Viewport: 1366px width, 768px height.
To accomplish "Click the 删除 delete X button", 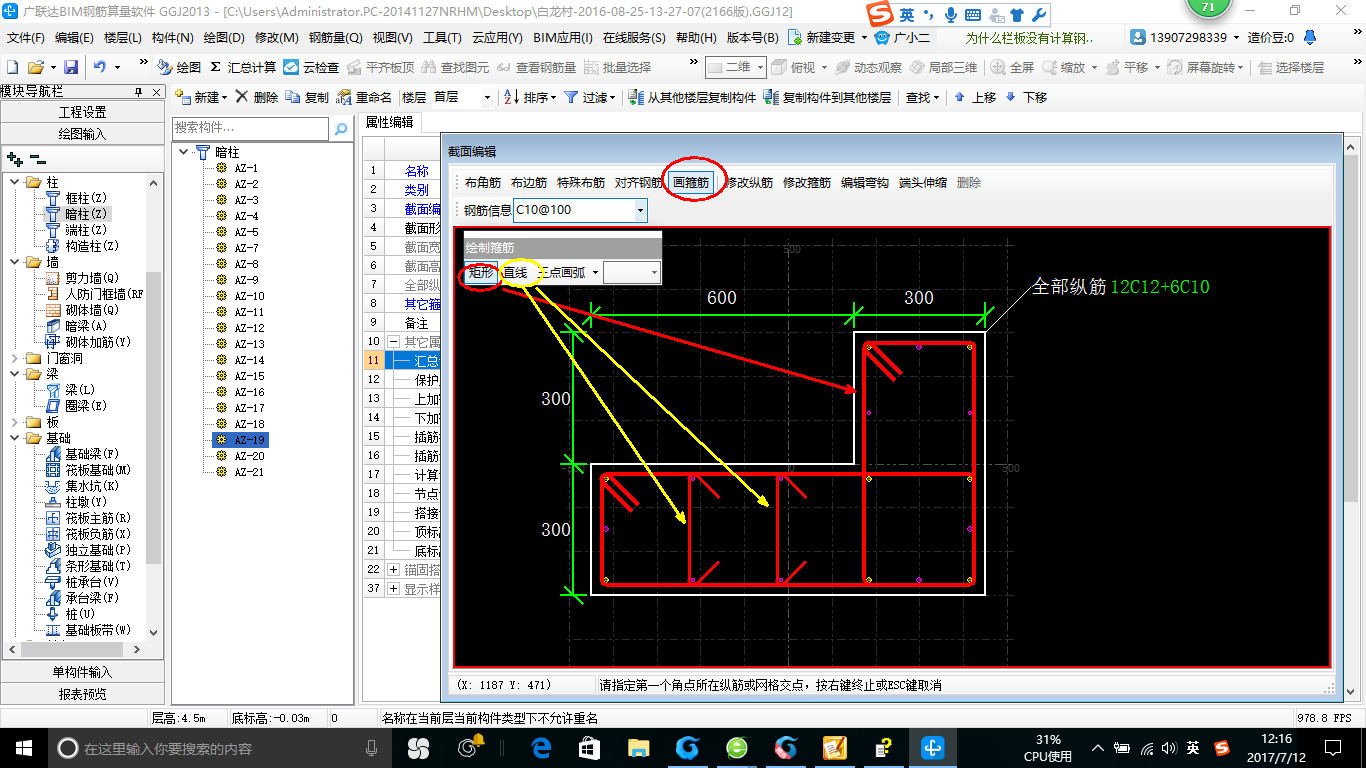I will (x=257, y=97).
